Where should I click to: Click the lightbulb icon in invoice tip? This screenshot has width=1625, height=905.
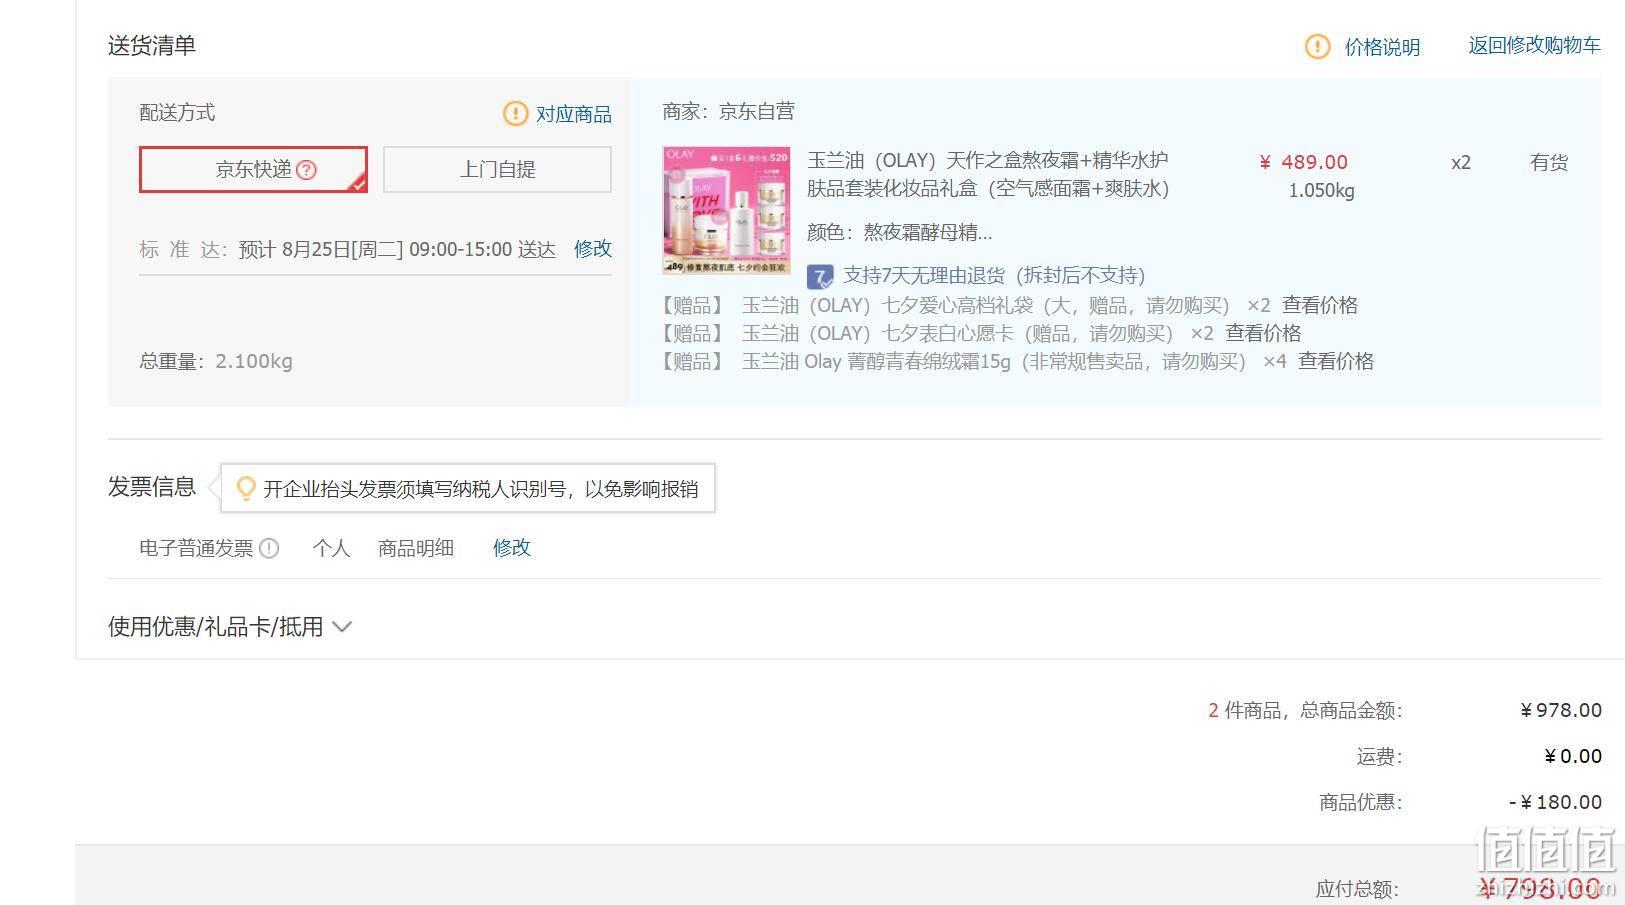245,488
